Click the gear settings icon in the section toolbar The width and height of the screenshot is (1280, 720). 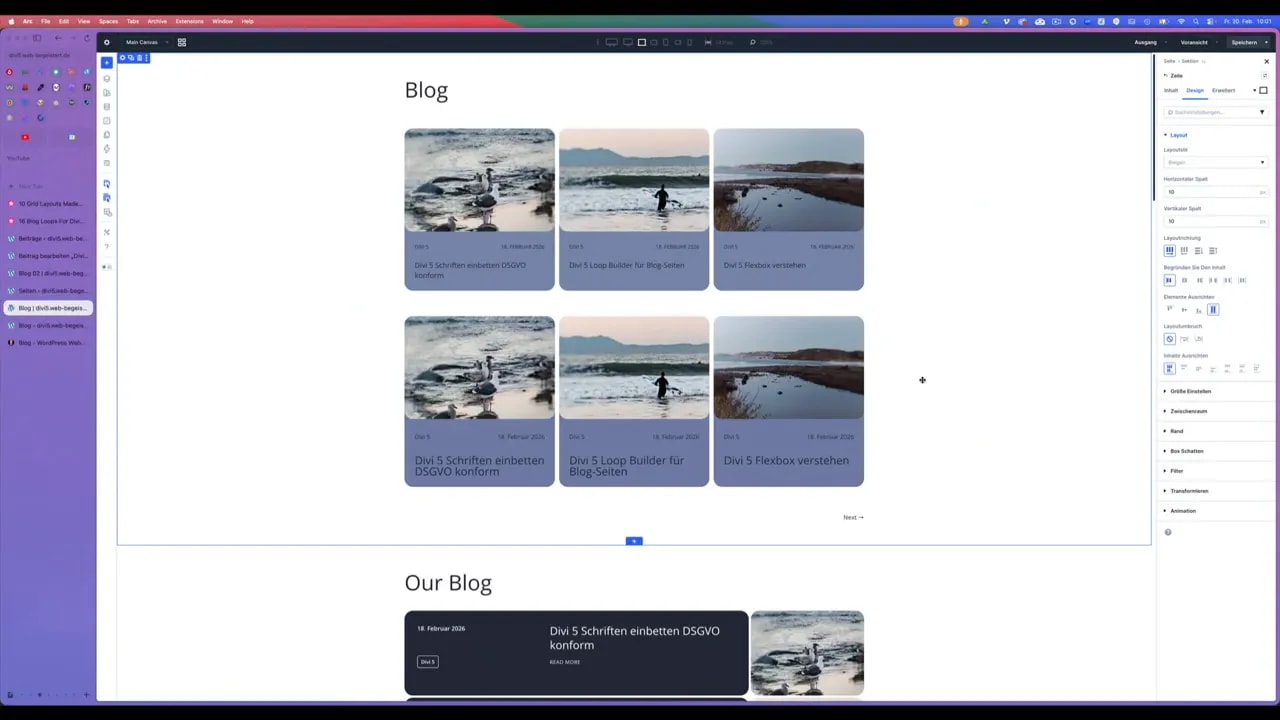click(x=122, y=57)
